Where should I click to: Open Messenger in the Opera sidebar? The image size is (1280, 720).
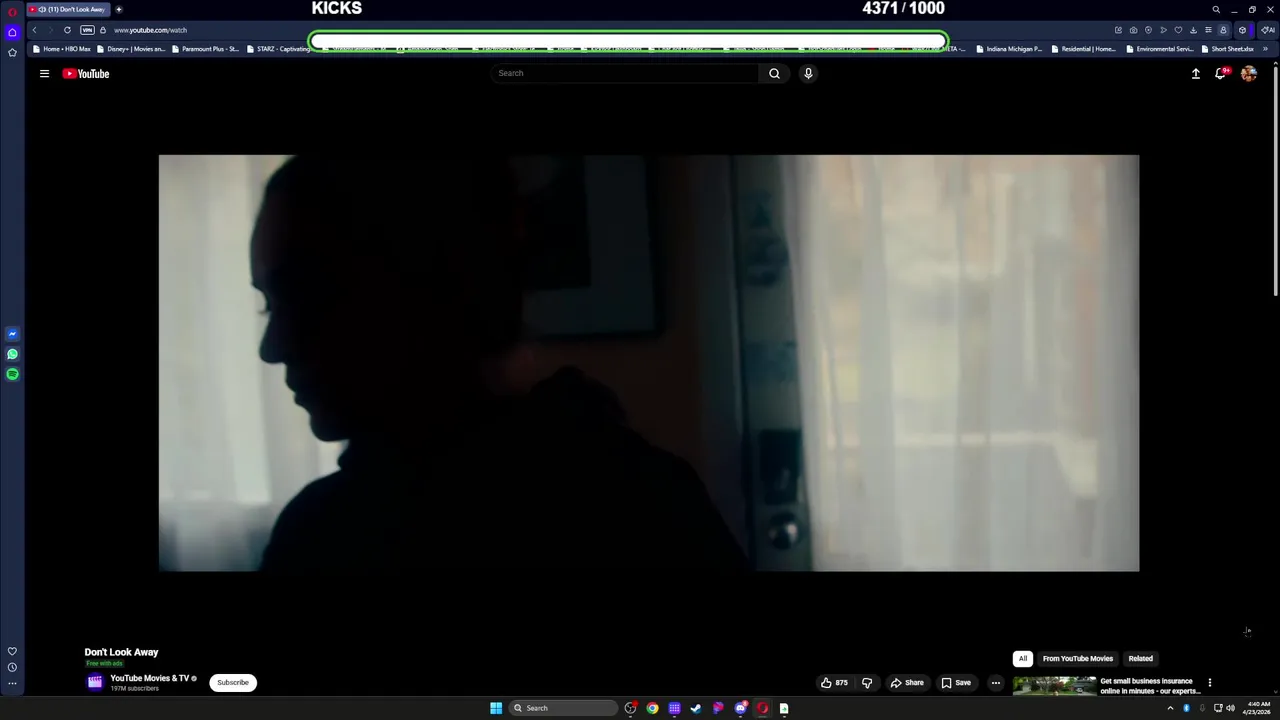click(12, 334)
